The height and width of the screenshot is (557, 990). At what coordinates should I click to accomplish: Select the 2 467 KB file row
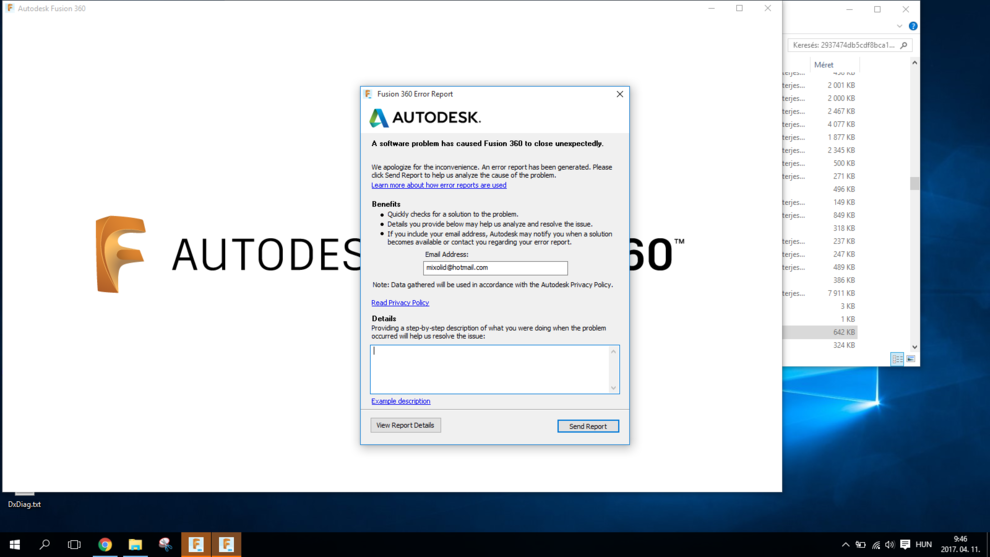click(x=820, y=111)
